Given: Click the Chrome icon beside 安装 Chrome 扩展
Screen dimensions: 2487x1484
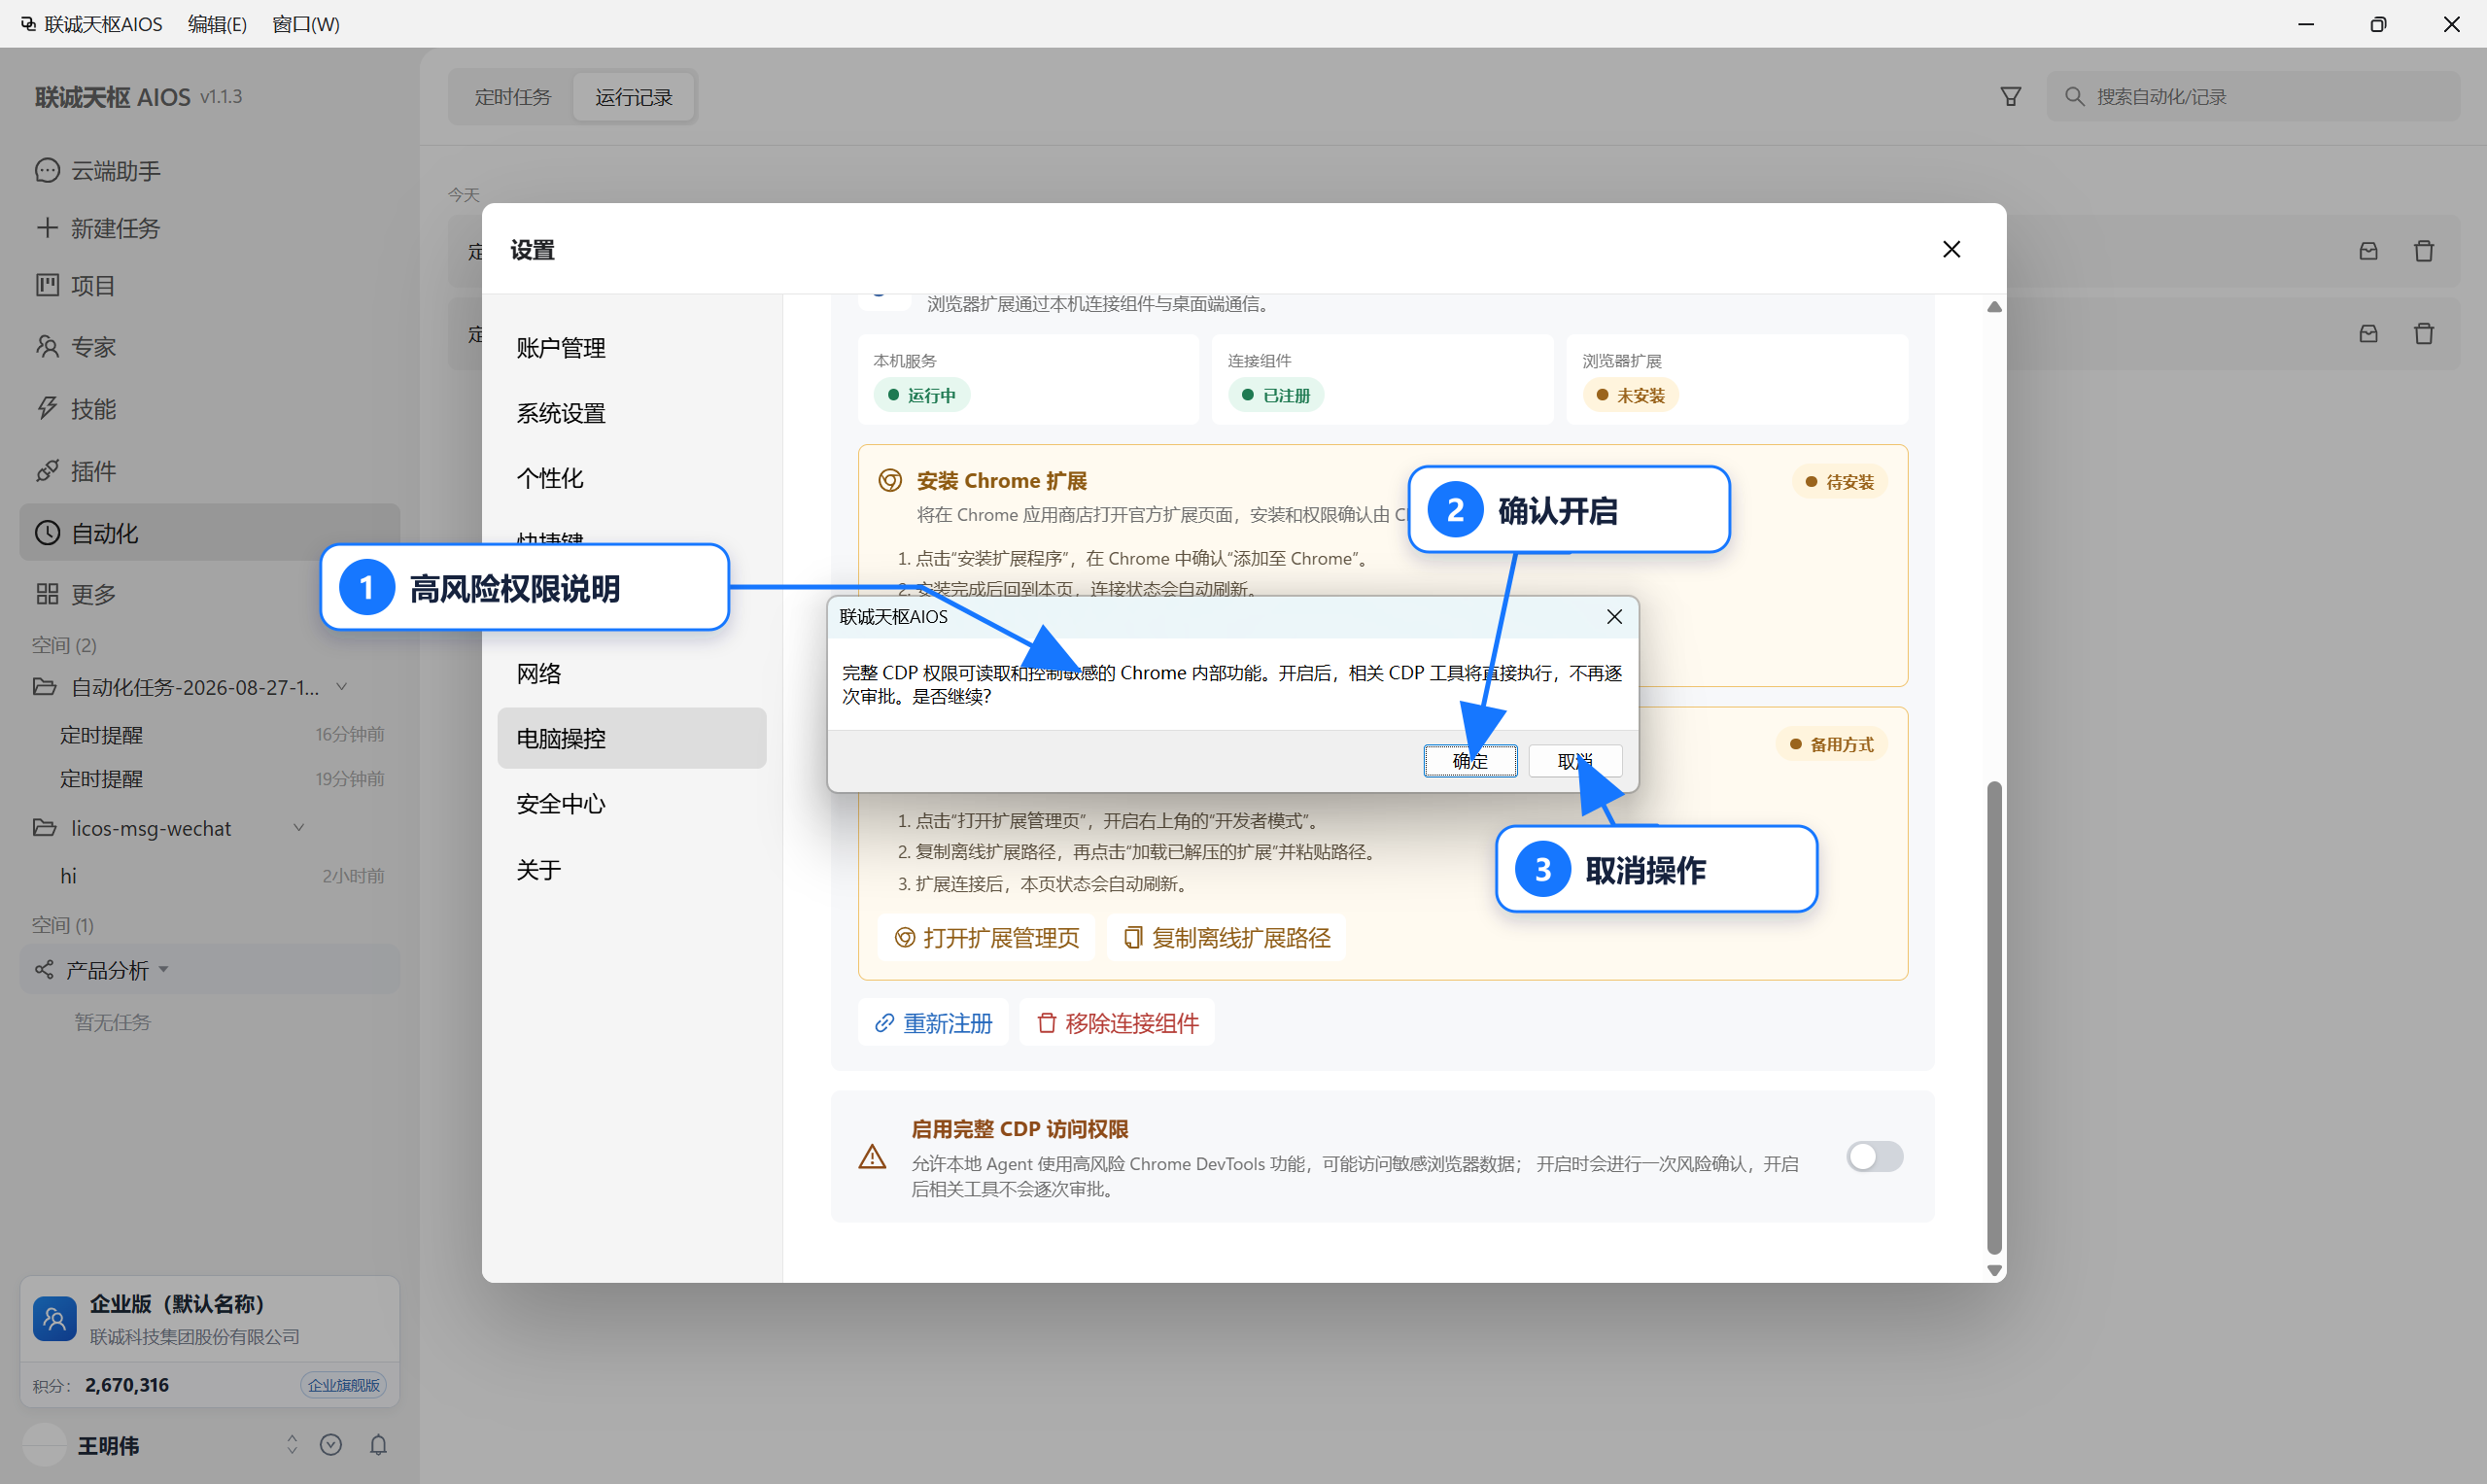Looking at the screenshot, I should tap(889, 481).
